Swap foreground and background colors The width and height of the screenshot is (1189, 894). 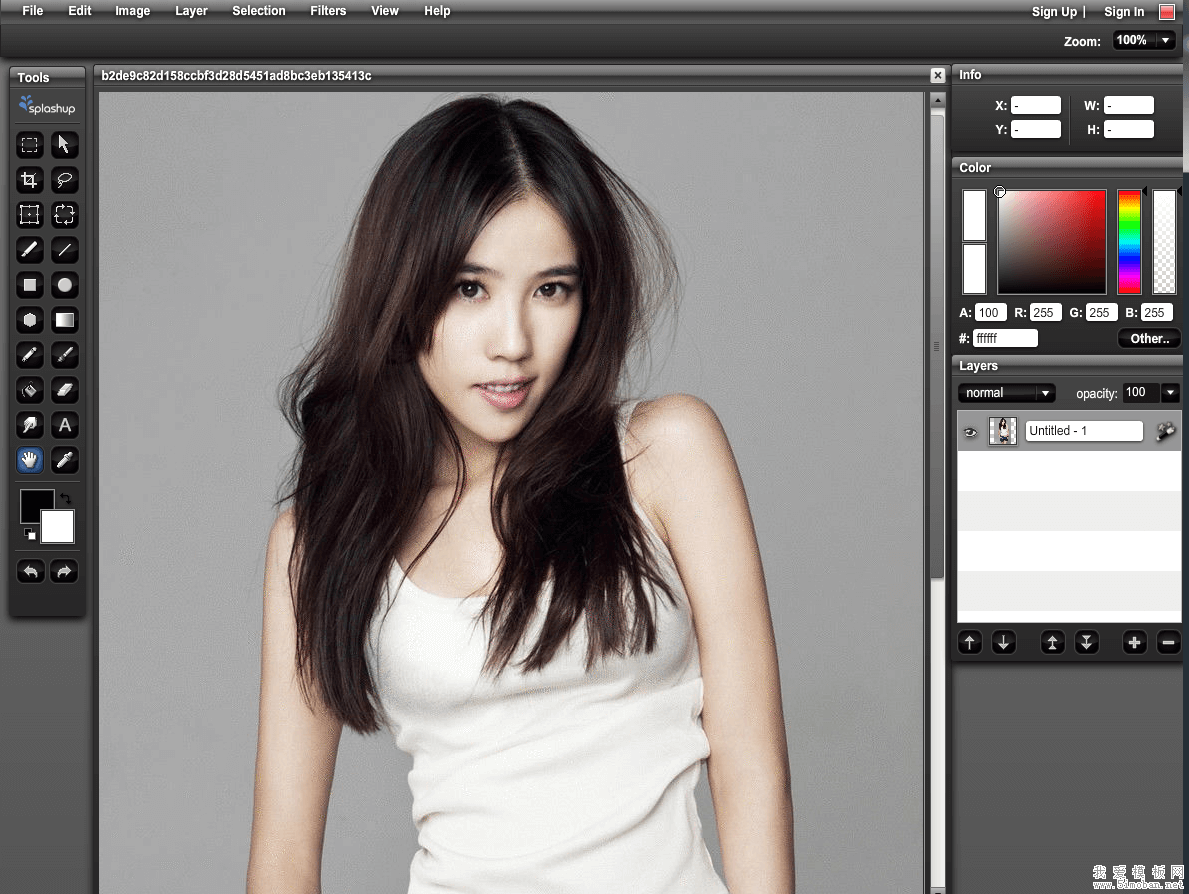[x=66, y=498]
